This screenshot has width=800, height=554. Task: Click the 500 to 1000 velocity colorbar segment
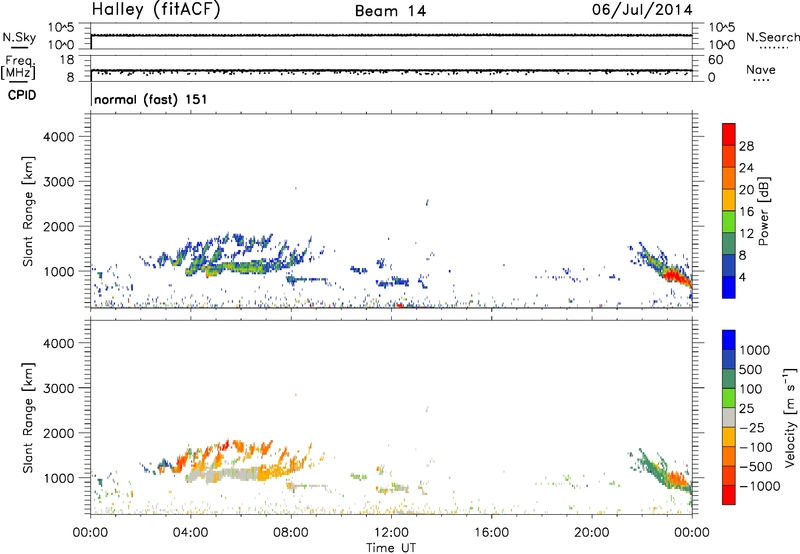729,360
